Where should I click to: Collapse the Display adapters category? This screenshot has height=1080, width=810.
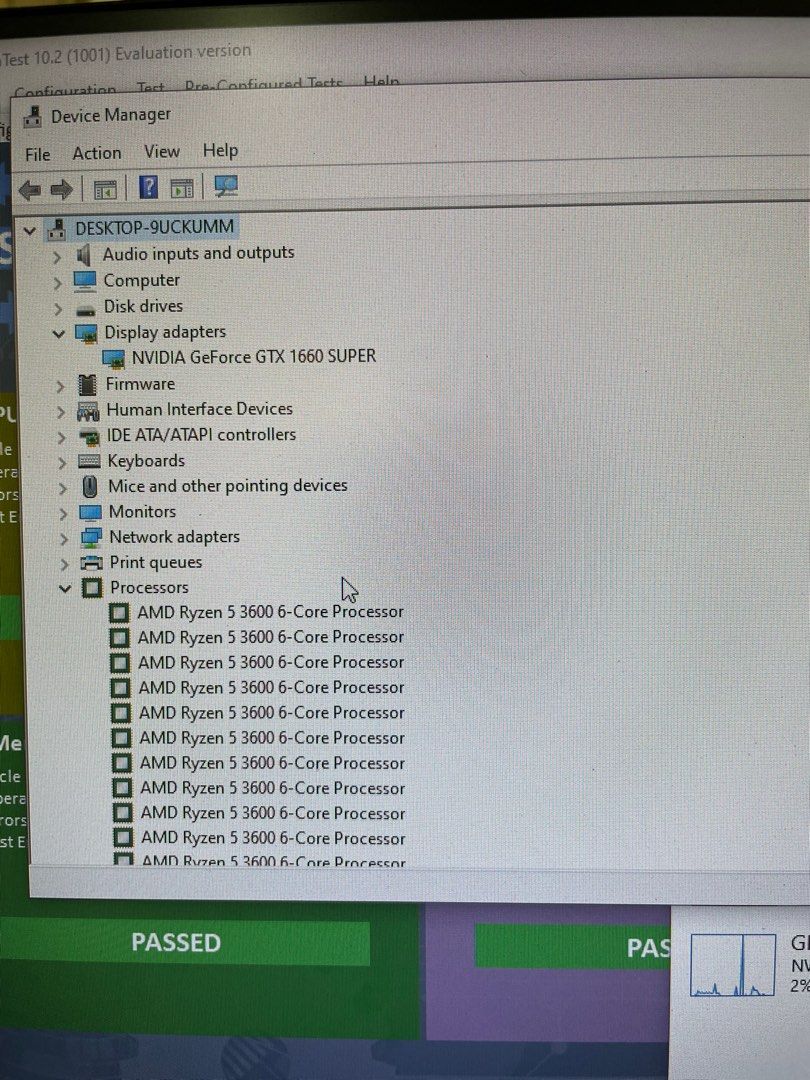(x=58, y=332)
